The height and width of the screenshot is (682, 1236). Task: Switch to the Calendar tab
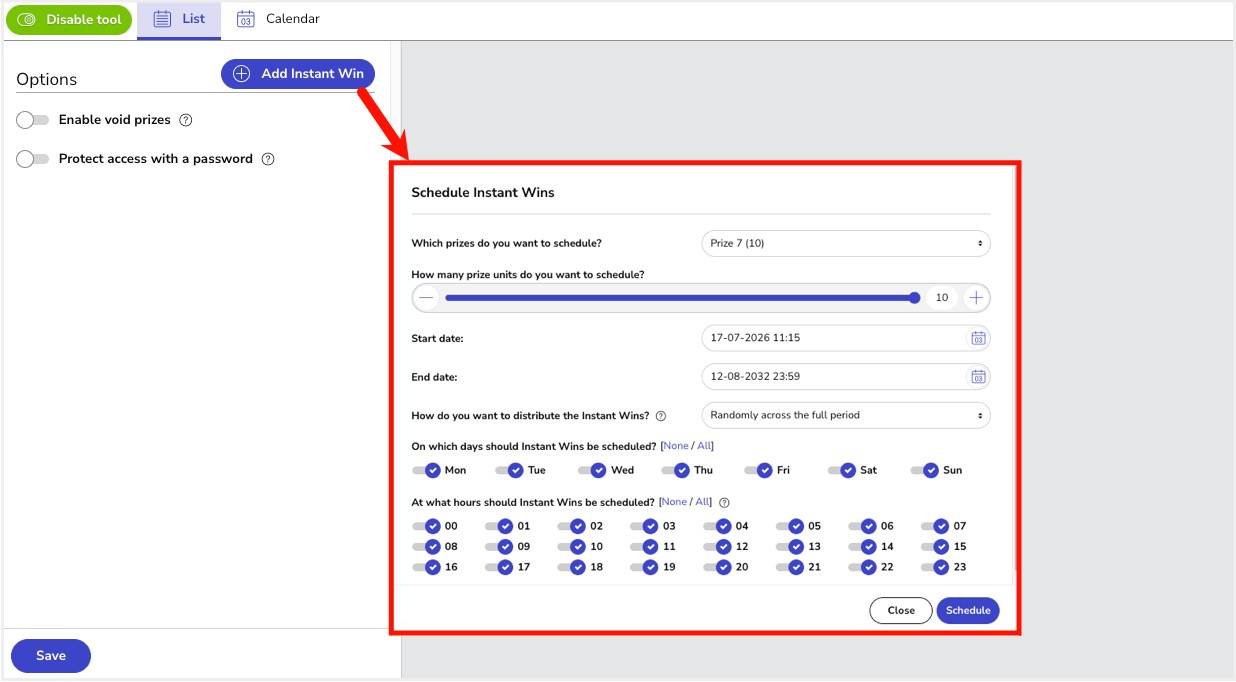click(278, 19)
